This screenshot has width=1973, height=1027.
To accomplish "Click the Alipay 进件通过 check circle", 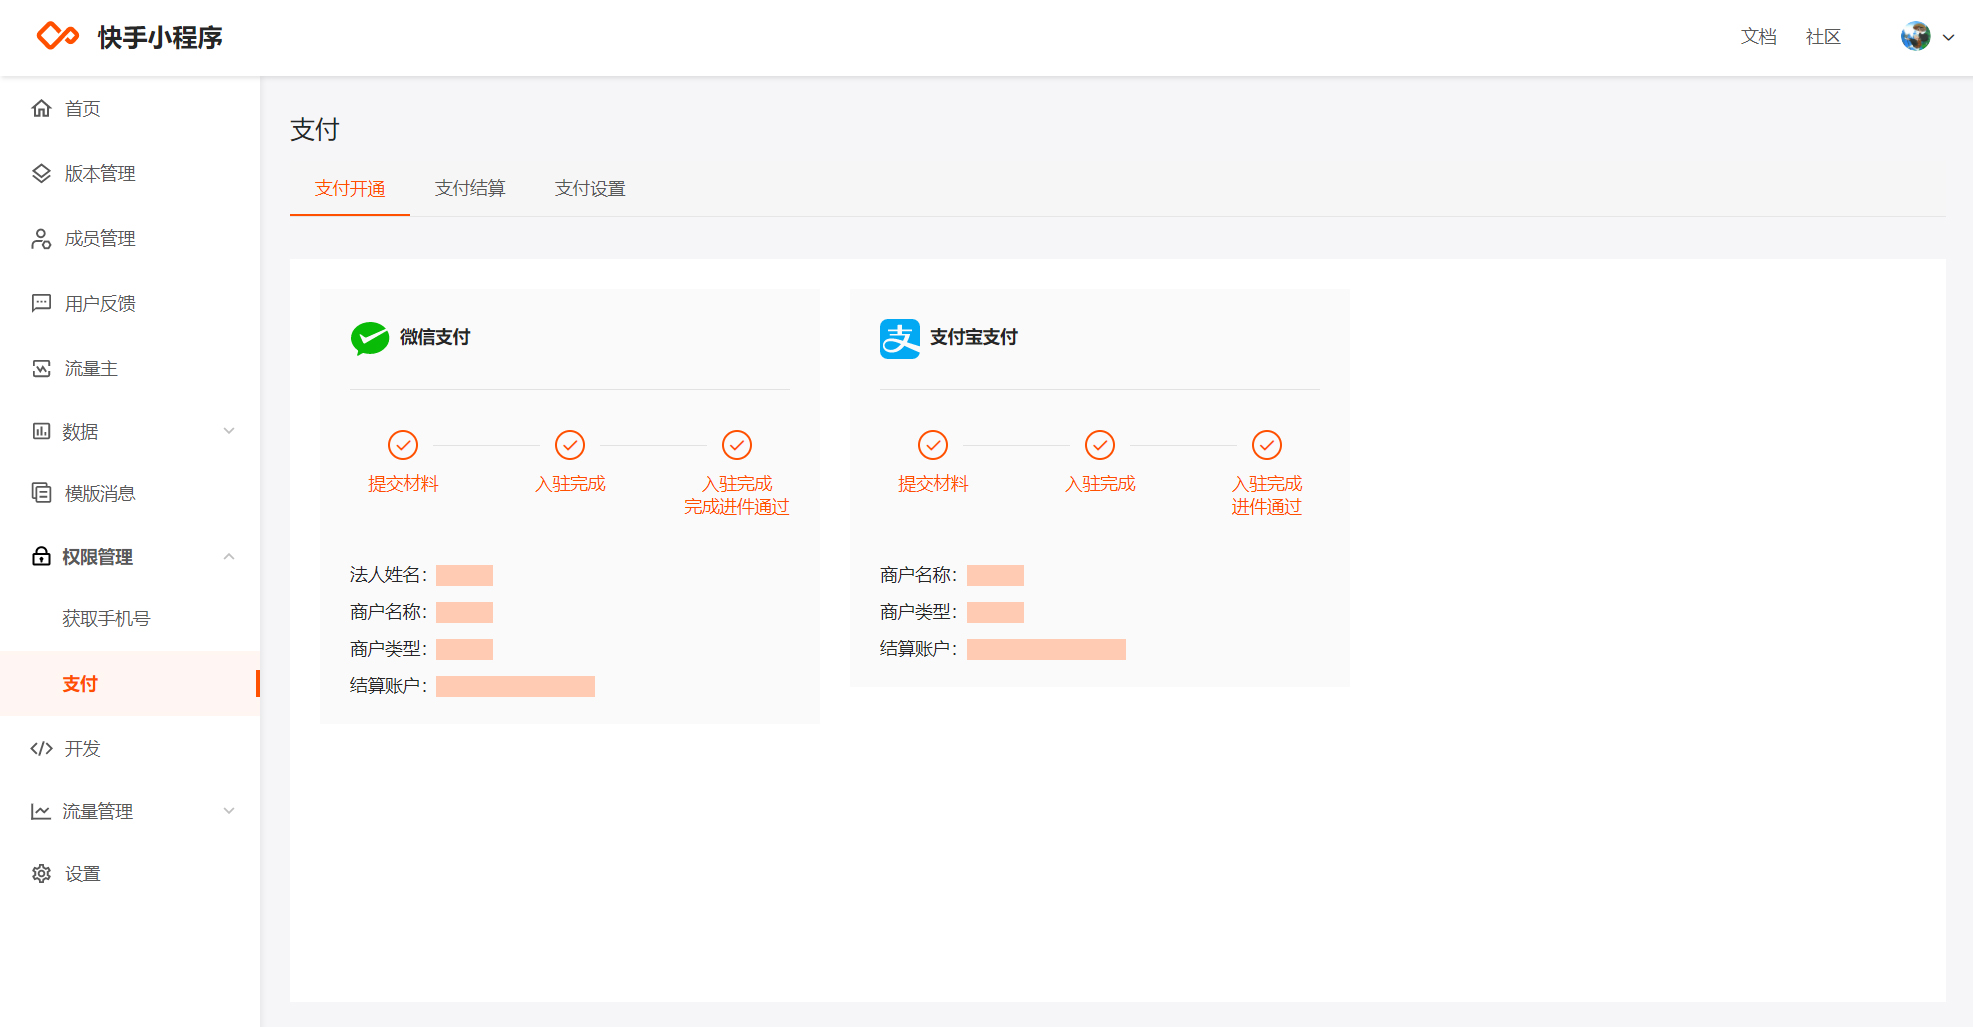I will tap(1267, 444).
